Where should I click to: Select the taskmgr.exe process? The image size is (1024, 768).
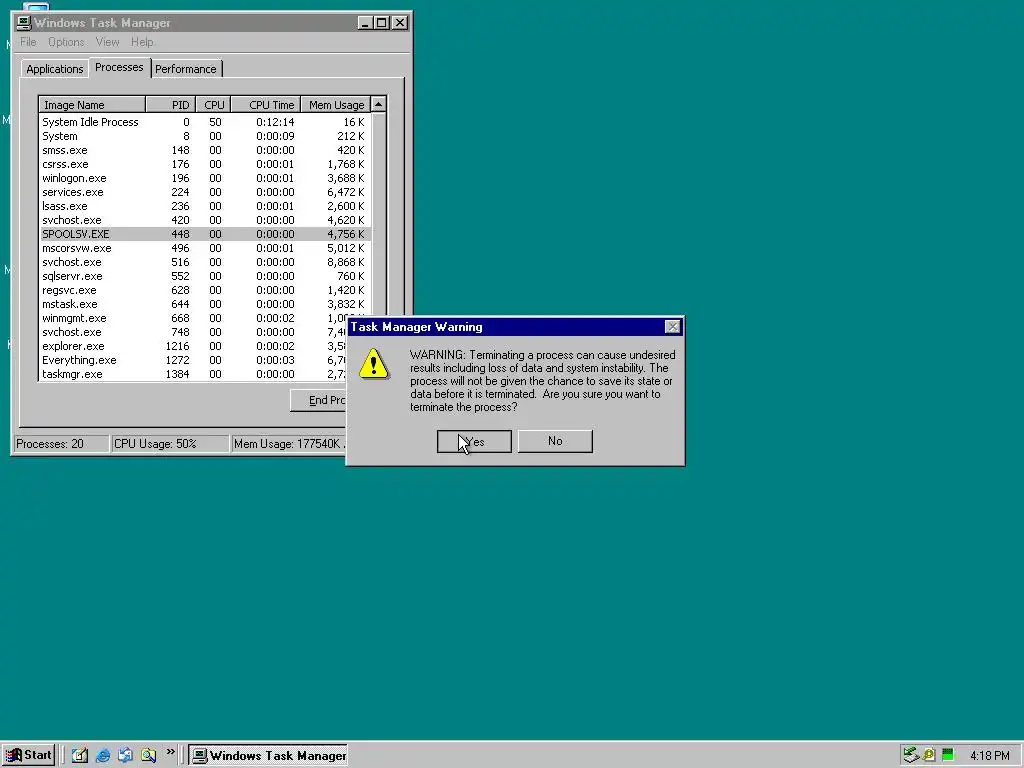193,374
